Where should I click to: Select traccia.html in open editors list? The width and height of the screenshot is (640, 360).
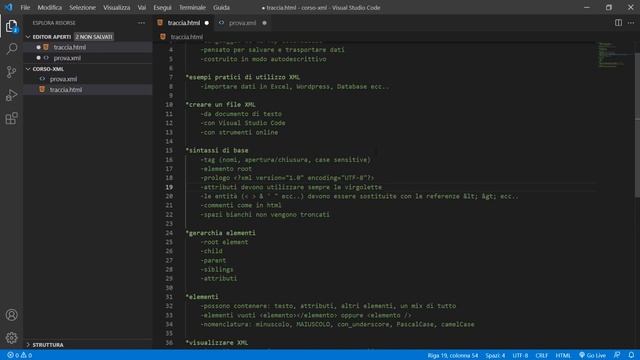[x=88, y=47]
